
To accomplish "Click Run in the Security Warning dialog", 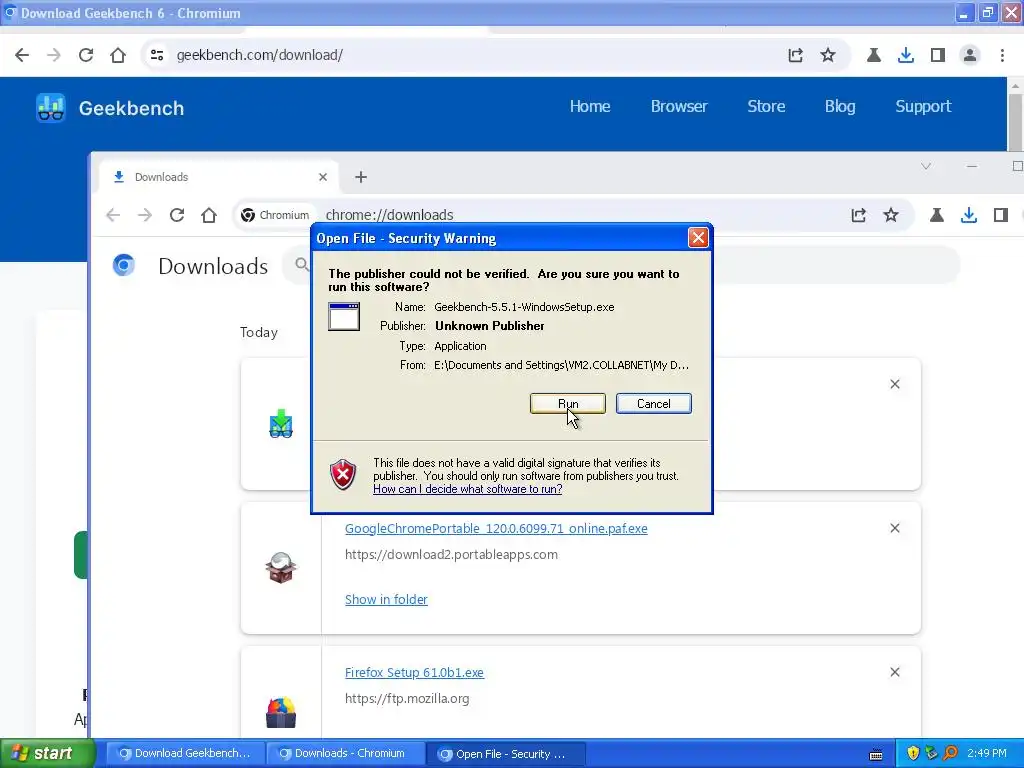I will click(568, 404).
